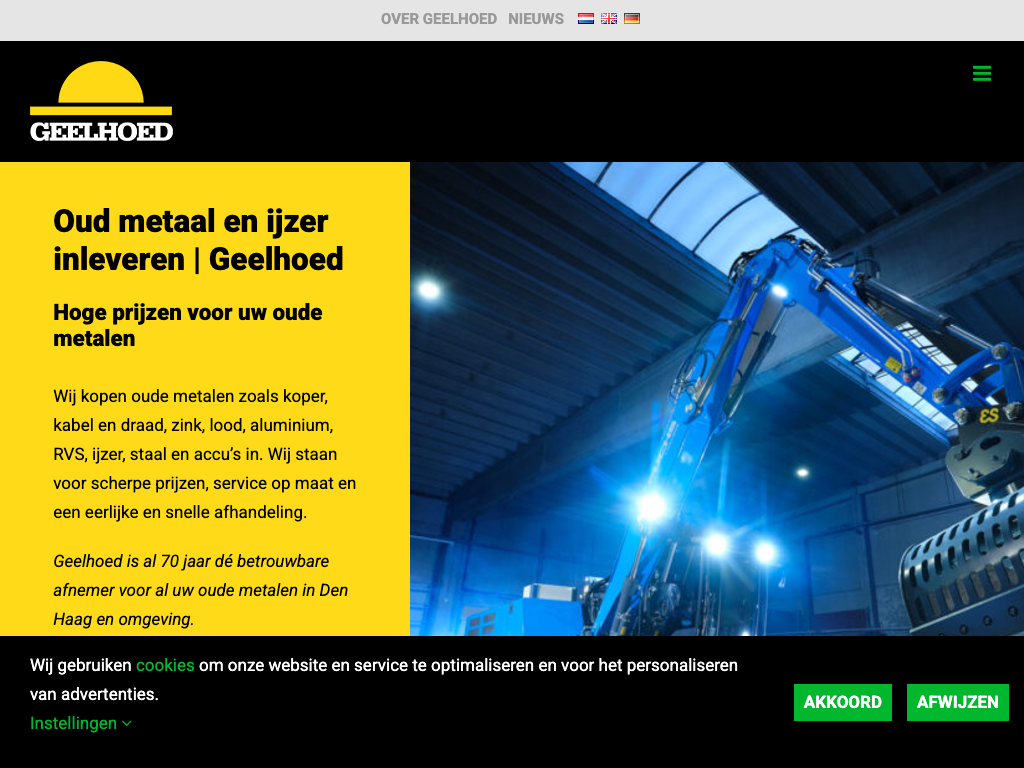
Task: Click the cookie notice text 'Wij gebruiken'
Action: [x=82, y=665]
